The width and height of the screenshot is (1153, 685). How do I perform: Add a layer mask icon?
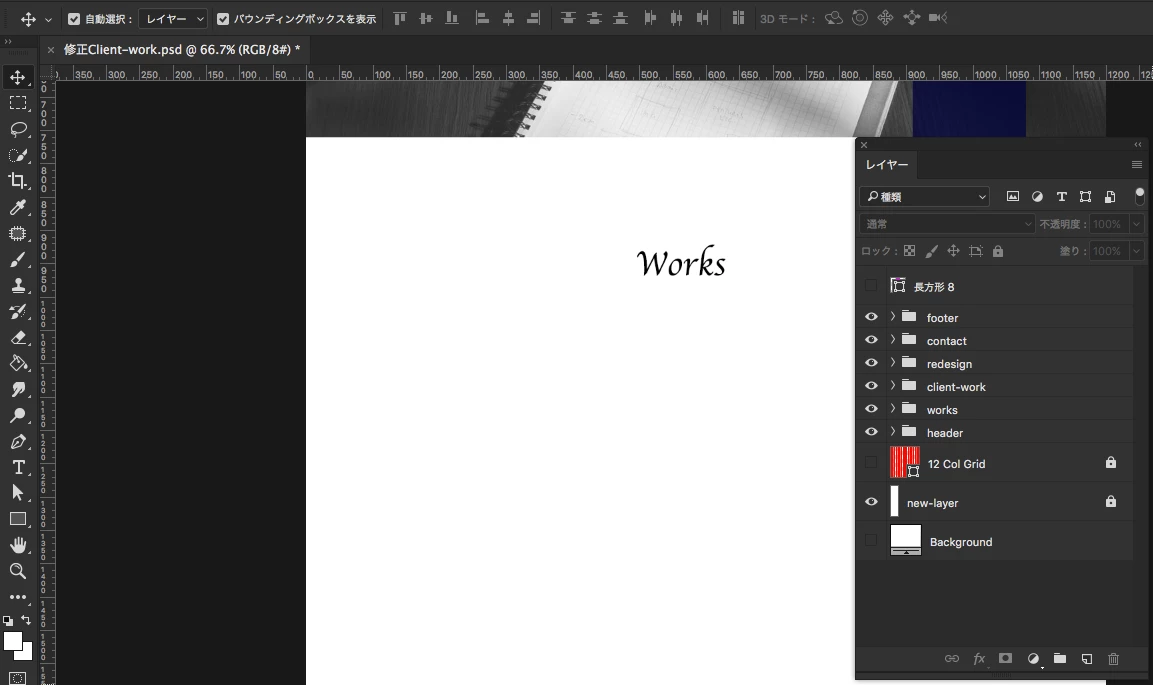coord(1005,659)
